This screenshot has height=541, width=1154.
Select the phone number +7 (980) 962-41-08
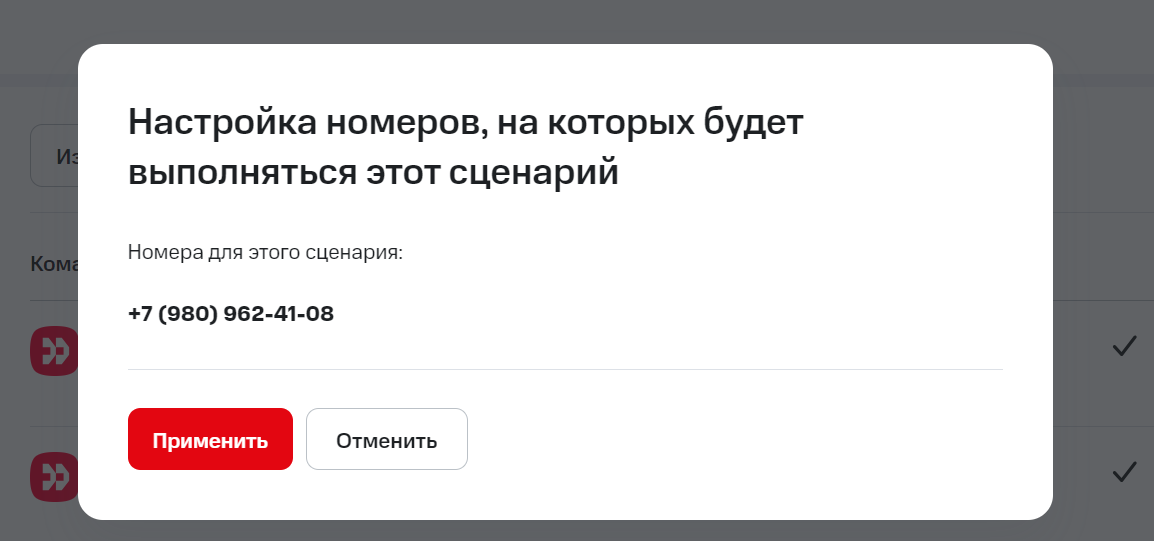[x=231, y=314]
